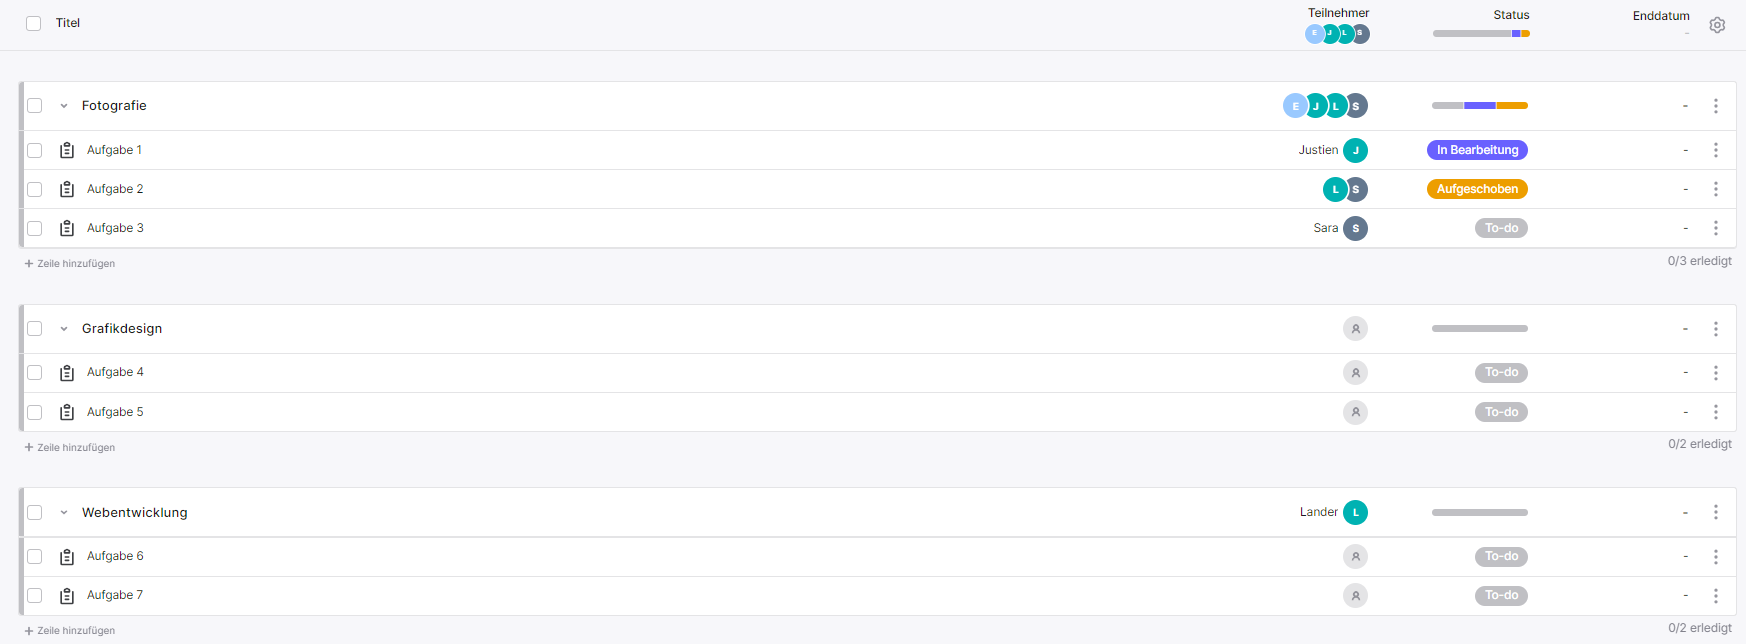Check the Aufgabe 3 row checkbox

35,228
